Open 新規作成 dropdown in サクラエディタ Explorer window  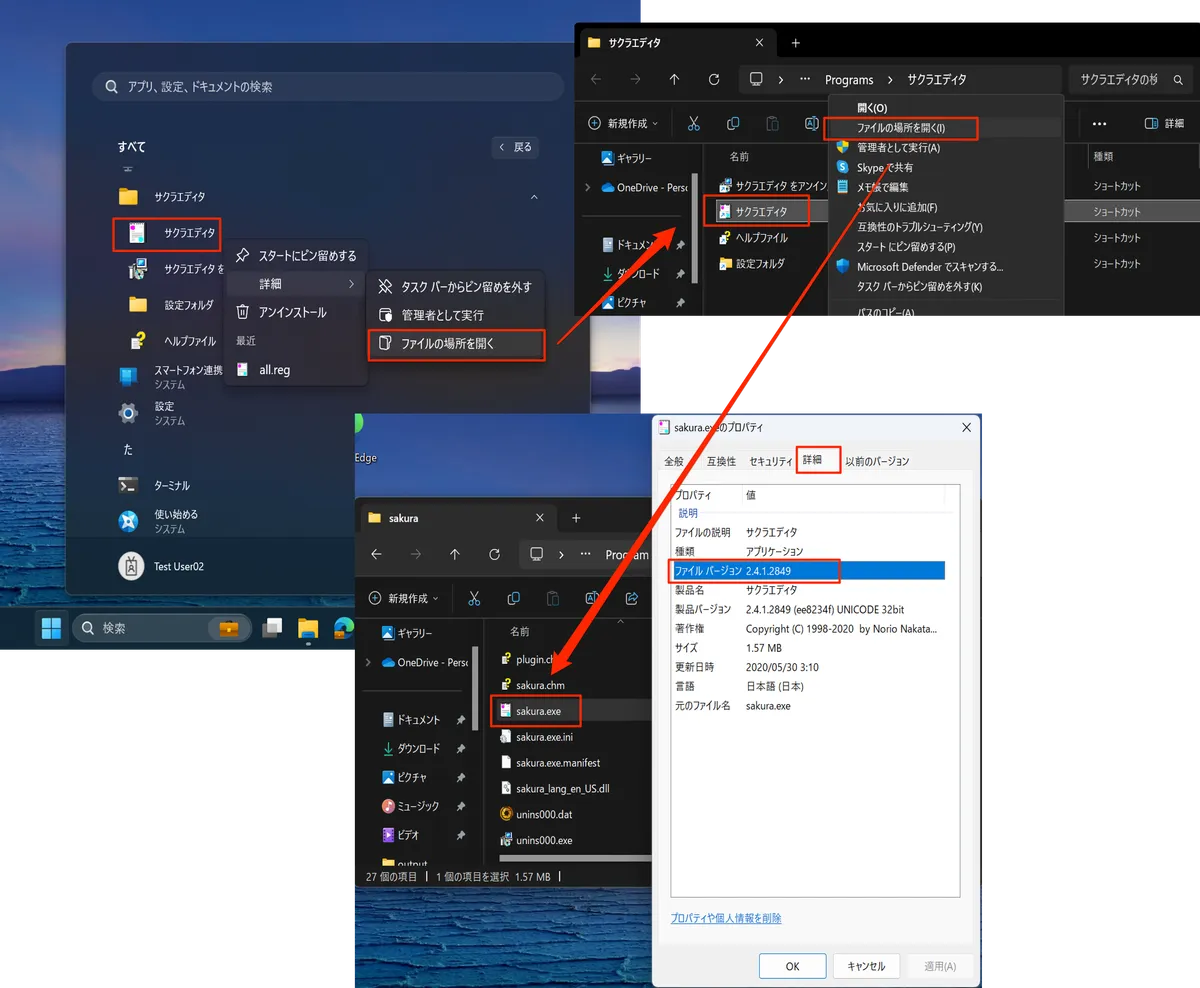pyautogui.click(x=624, y=123)
